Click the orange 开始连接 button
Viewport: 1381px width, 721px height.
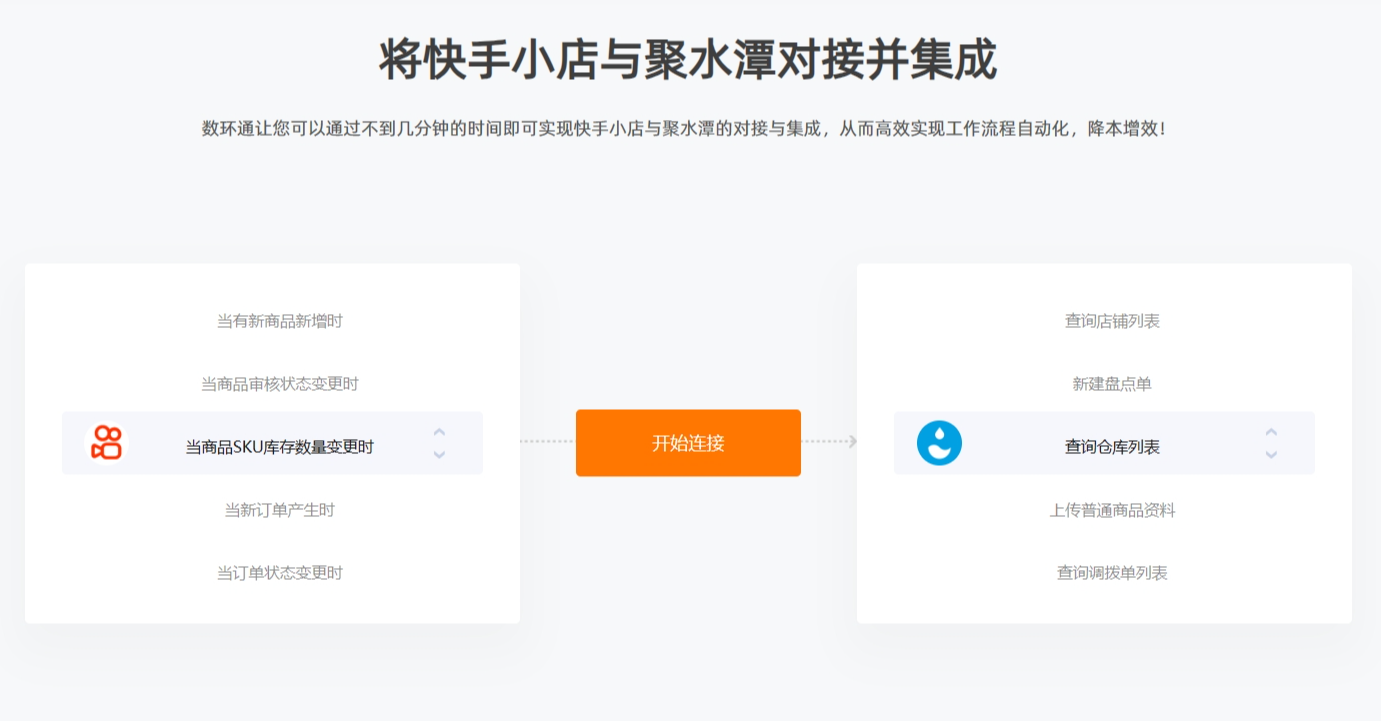click(688, 443)
